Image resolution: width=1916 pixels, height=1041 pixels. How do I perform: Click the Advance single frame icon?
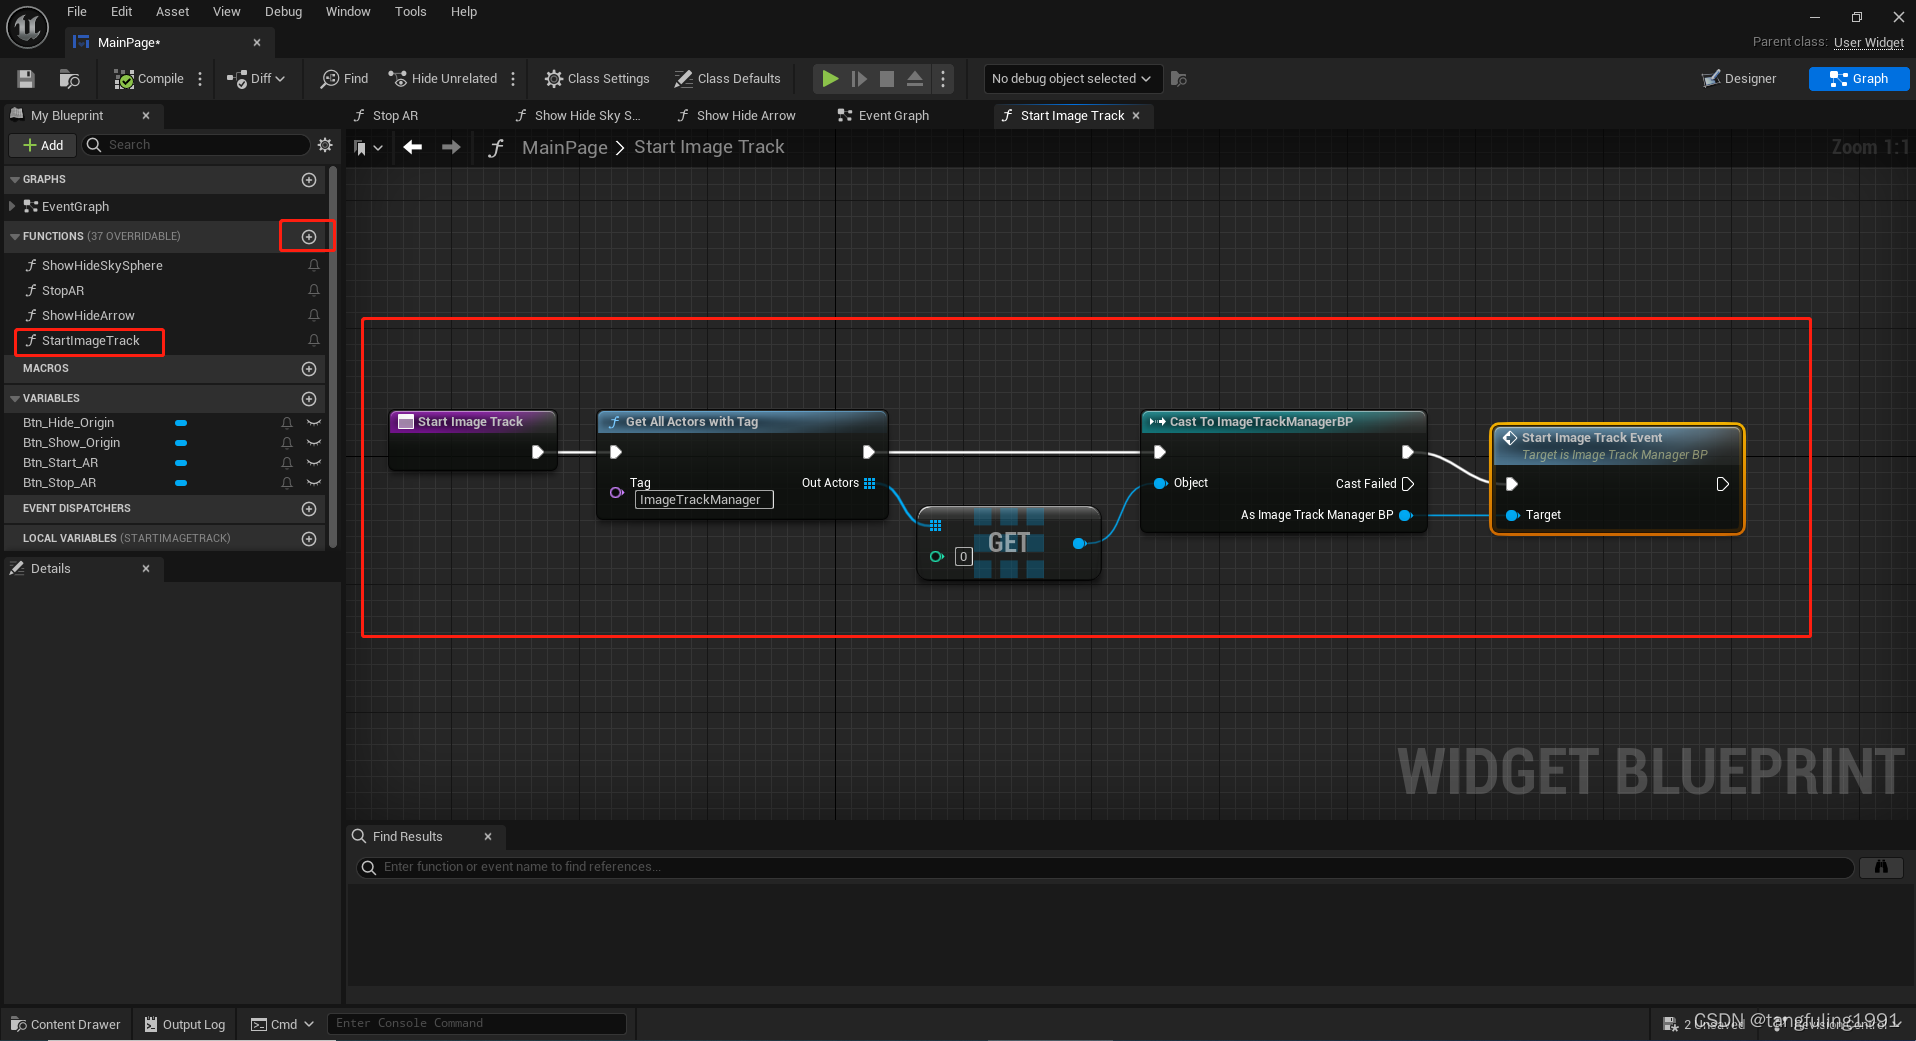click(x=859, y=79)
